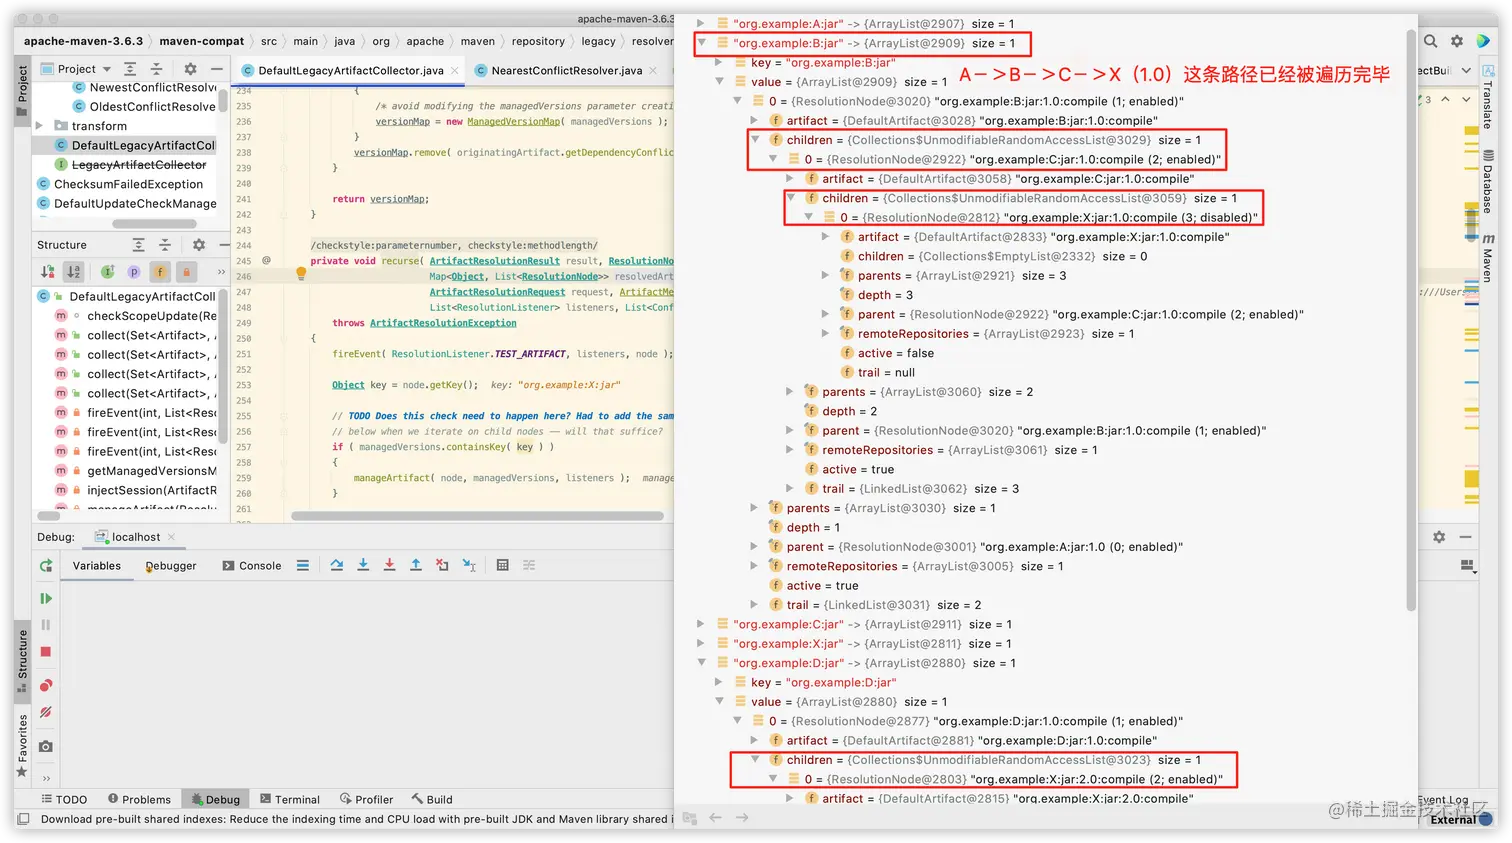Click the Trace Current Stream Chain icon

click(x=529, y=565)
